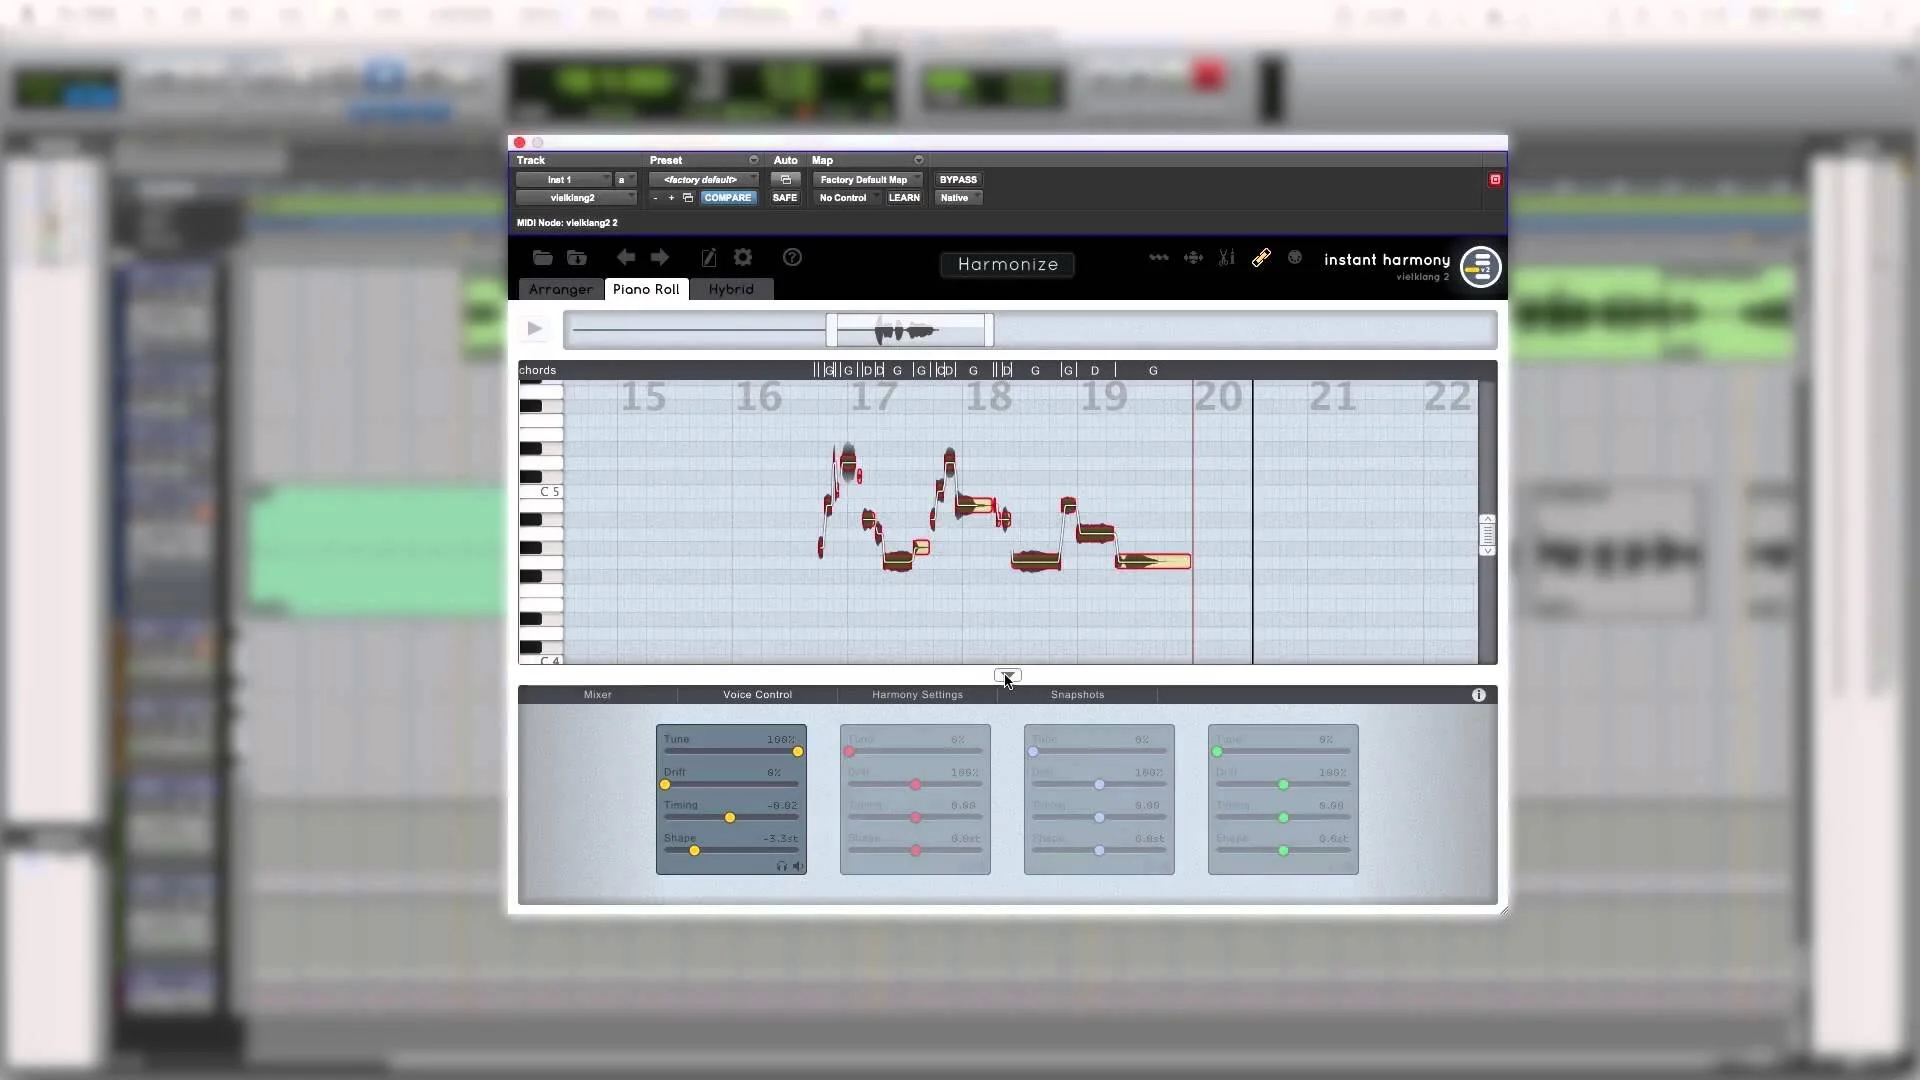Open the factory default preset dropdown

pyautogui.click(x=704, y=180)
